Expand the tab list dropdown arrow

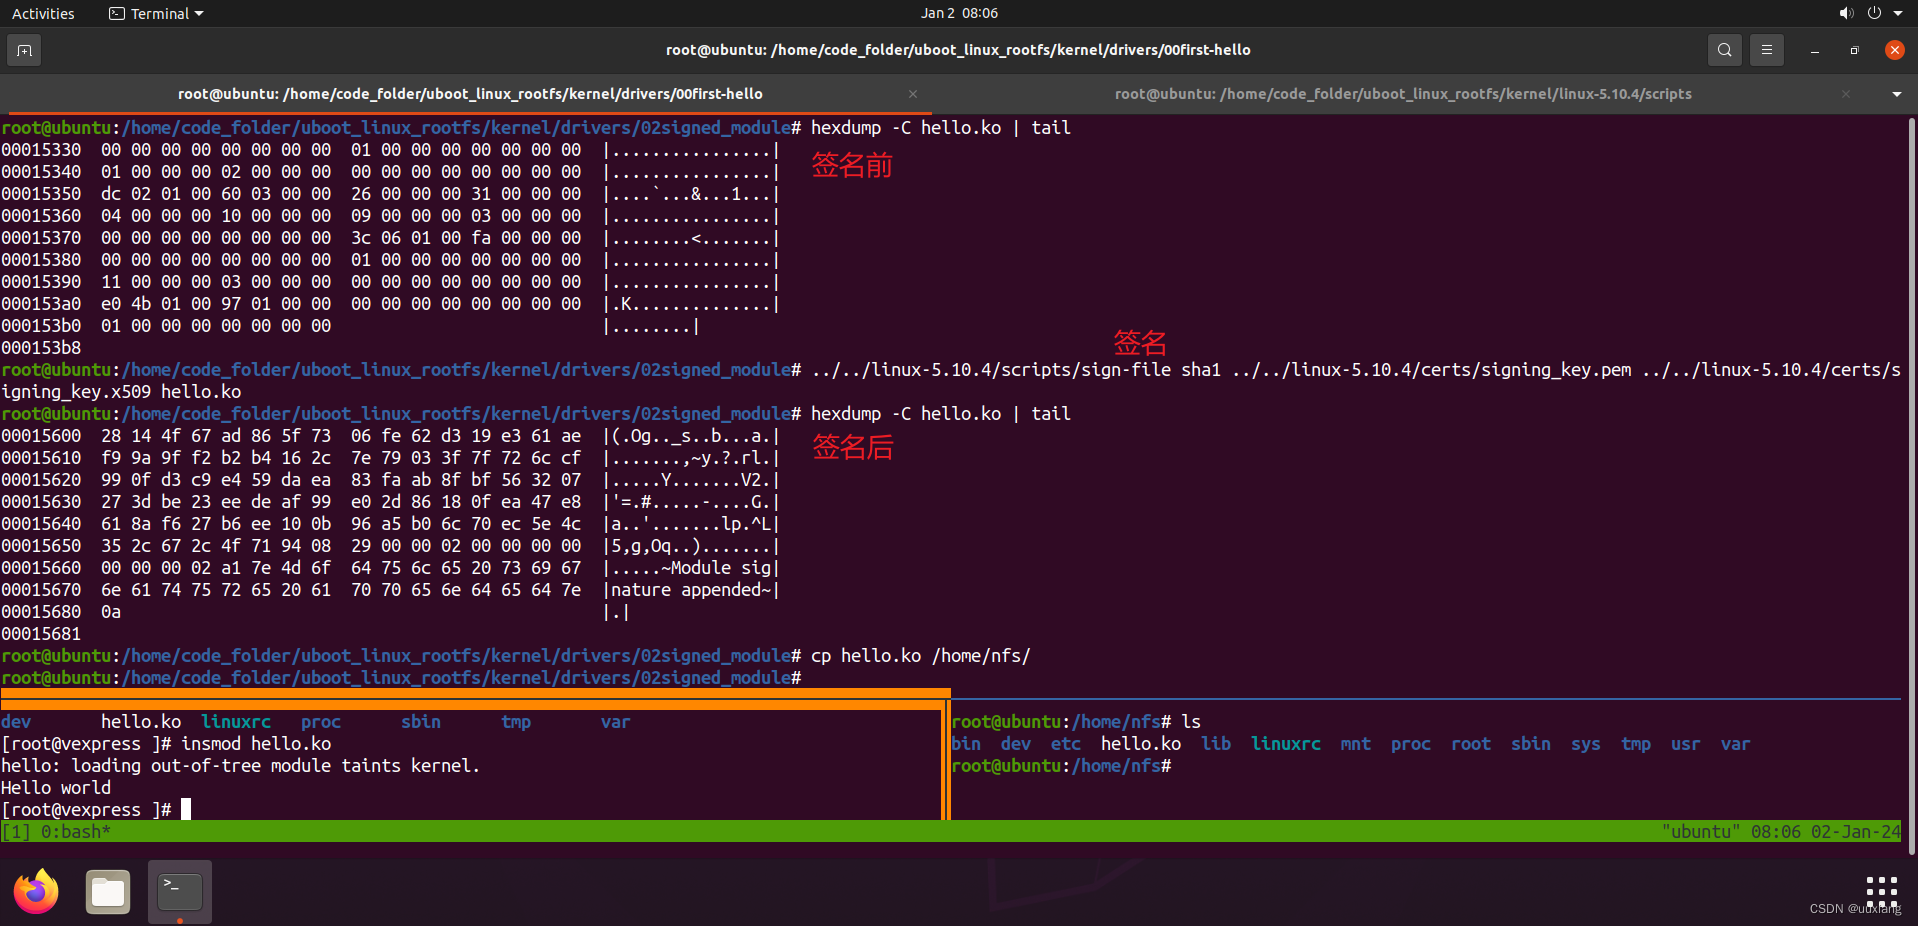(x=1897, y=94)
